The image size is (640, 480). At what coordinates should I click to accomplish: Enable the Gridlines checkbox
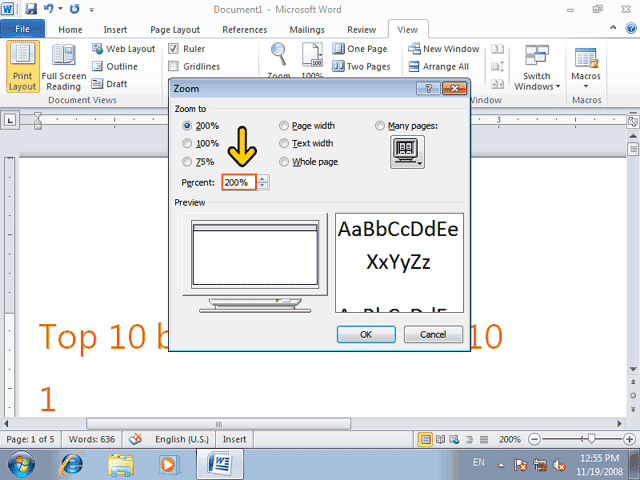(173, 66)
